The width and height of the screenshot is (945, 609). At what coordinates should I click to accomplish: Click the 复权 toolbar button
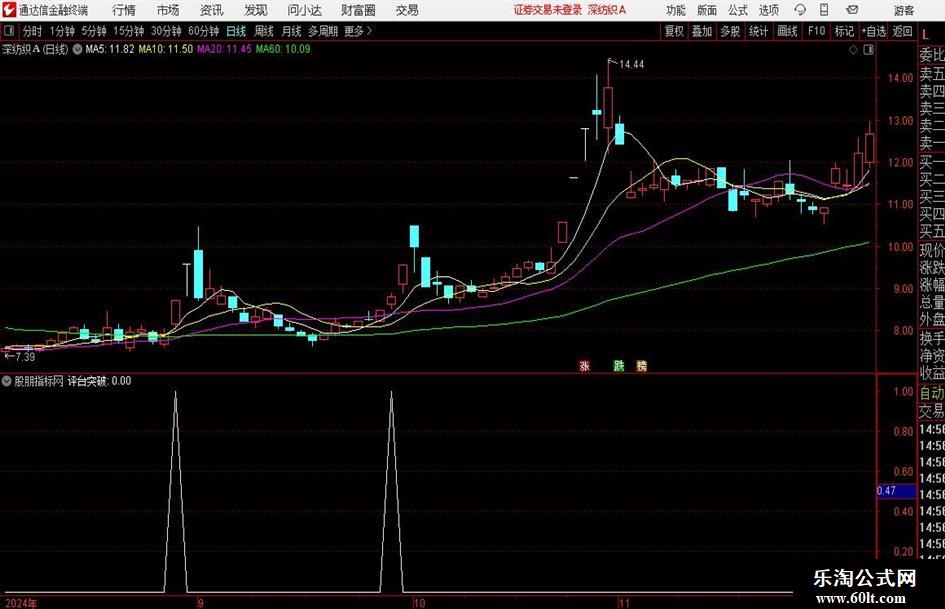click(x=674, y=31)
